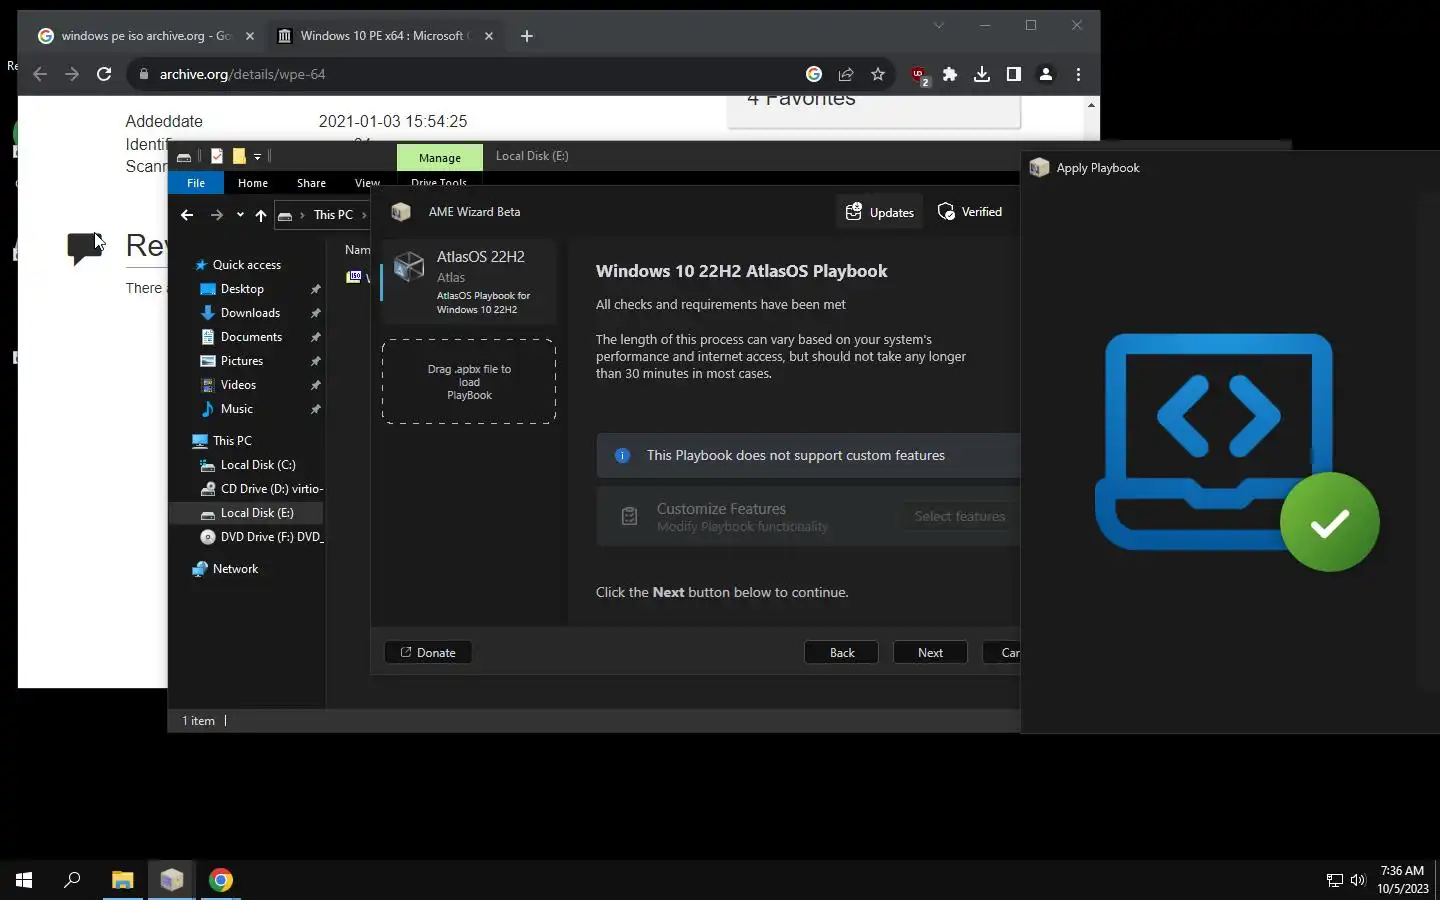Click the ISO file icon in the file list
Viewport: 1440px width, 900px height.
coord(355,277)
